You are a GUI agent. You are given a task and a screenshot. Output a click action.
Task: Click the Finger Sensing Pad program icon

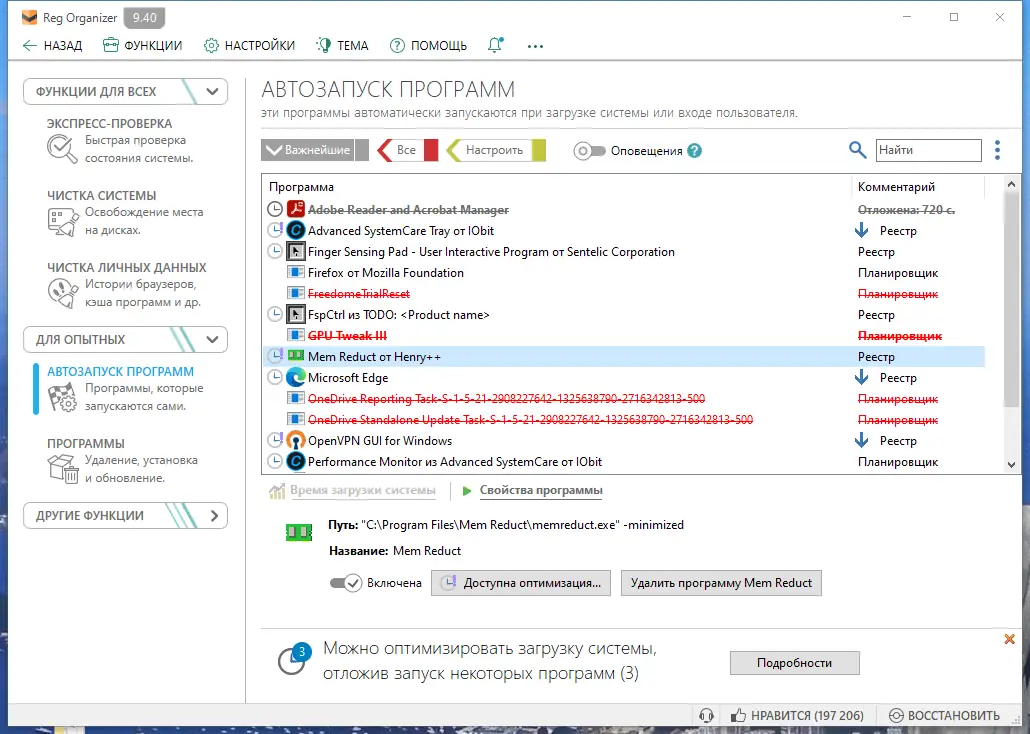click(x=296, y=251)
